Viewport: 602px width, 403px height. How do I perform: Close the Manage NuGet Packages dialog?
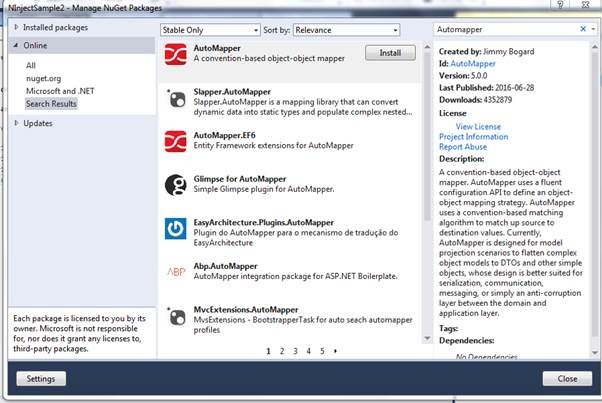tap(567, 379)
